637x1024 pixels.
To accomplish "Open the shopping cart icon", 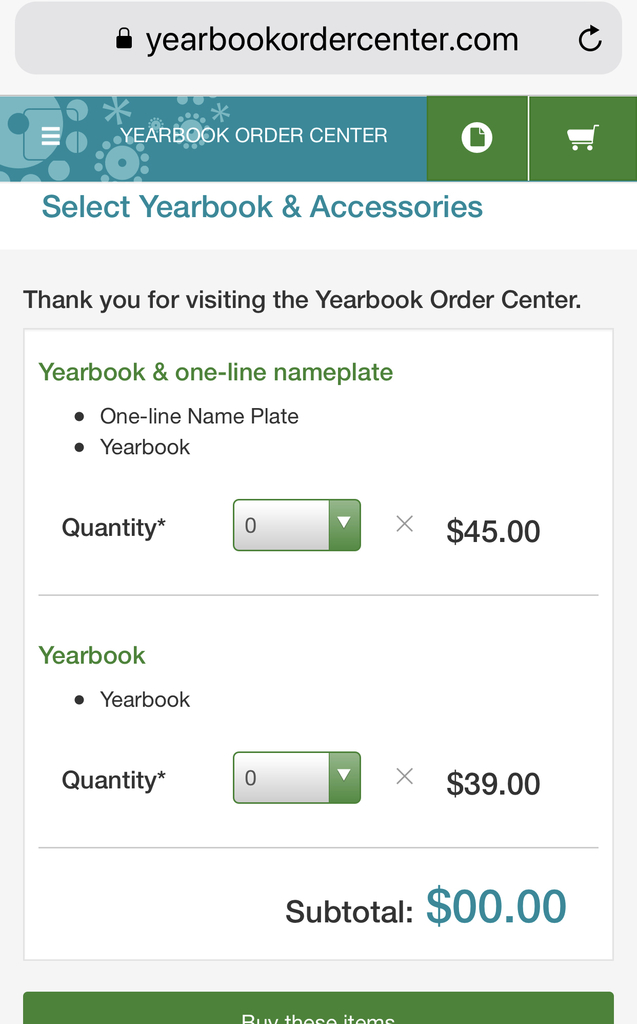I will [582, 138].
